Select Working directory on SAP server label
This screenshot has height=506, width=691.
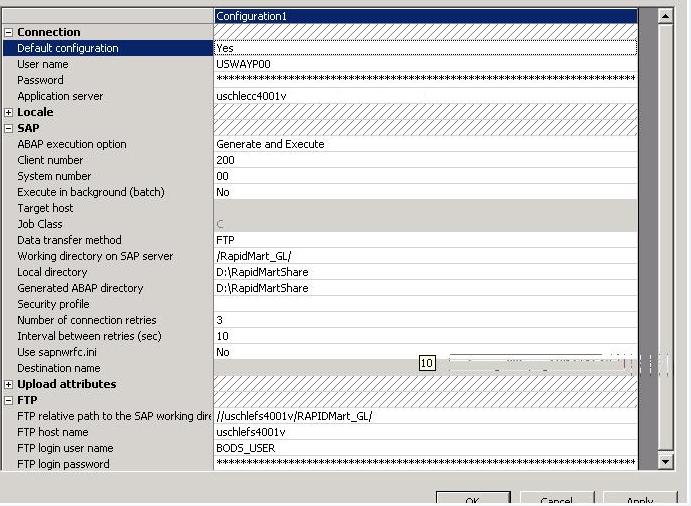(95, 256)
